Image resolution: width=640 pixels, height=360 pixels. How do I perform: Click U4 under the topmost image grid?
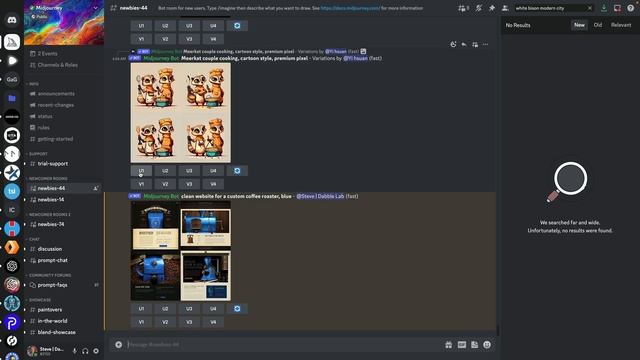(213, 26)
